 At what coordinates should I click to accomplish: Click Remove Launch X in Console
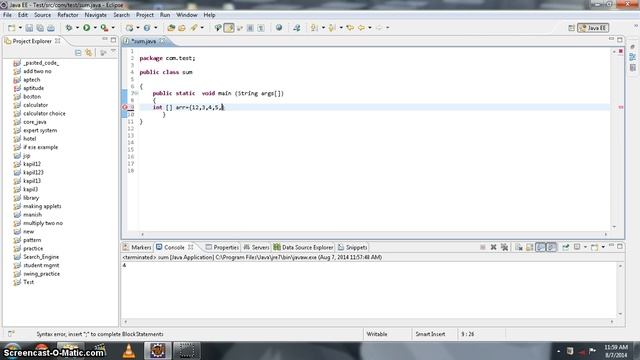point(493,247)
